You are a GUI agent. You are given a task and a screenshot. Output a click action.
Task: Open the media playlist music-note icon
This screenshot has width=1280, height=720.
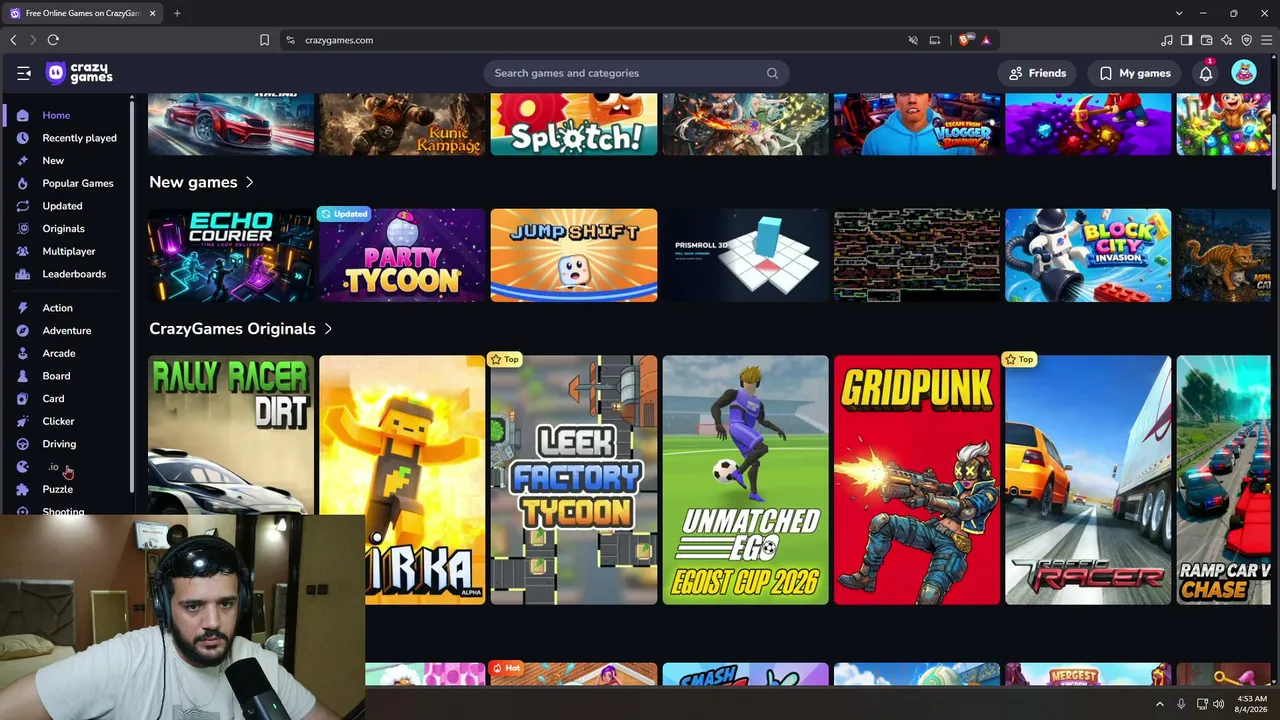tap(1167, 40)
